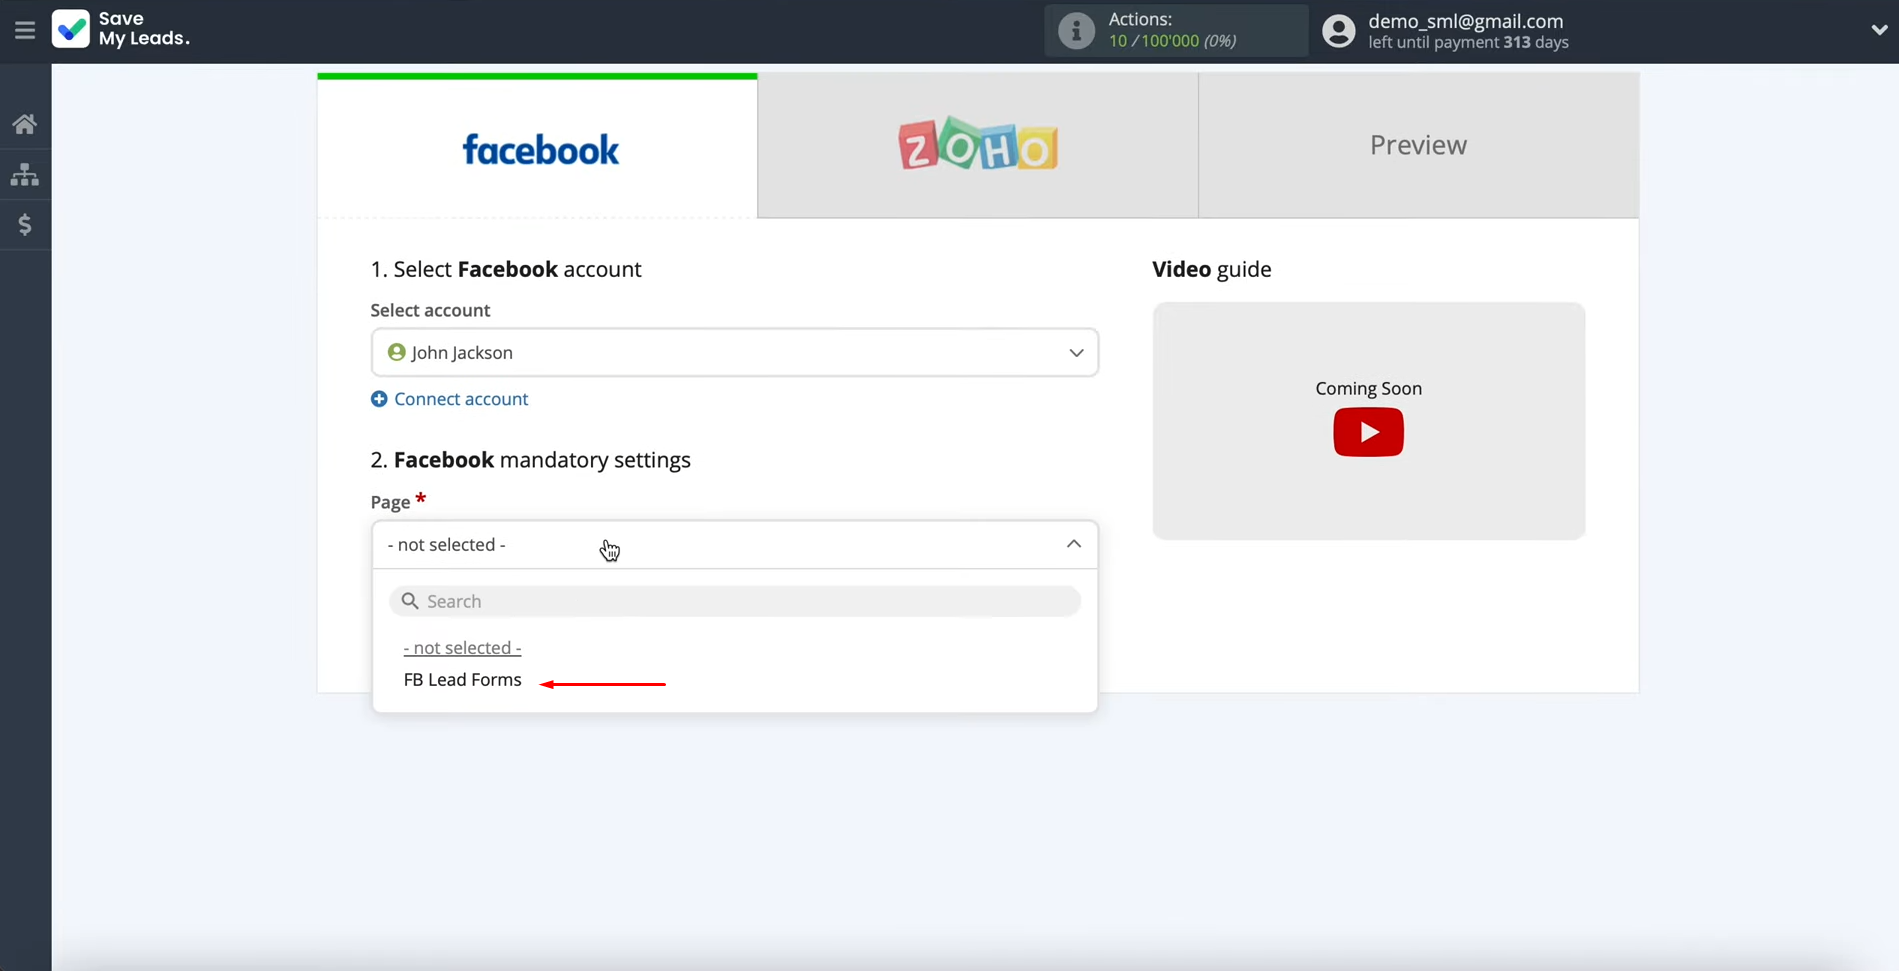Viewport: 1899px width, 971px height.
Task: Choose the '- not selected -' list option
Action: tap(462, 648)
